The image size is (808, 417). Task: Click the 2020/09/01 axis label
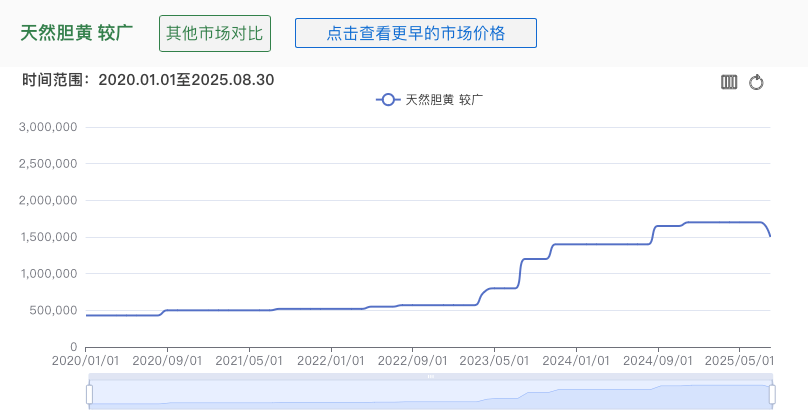coord(167,360)
